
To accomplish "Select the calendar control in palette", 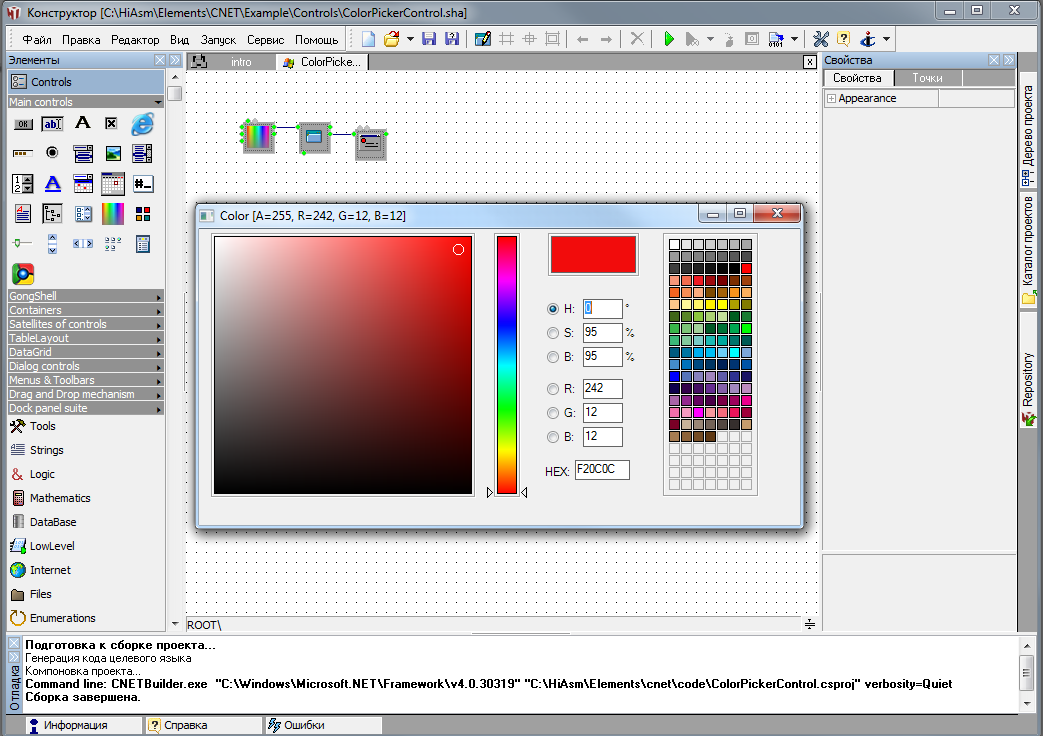I will [x=112, y=184].
